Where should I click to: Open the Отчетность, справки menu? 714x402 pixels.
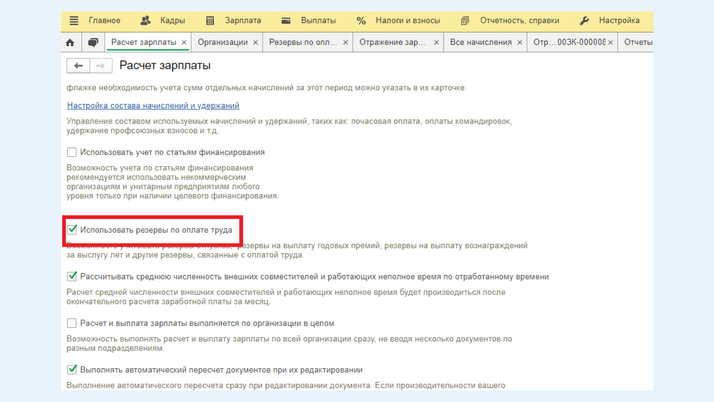[x=520, y=20]
